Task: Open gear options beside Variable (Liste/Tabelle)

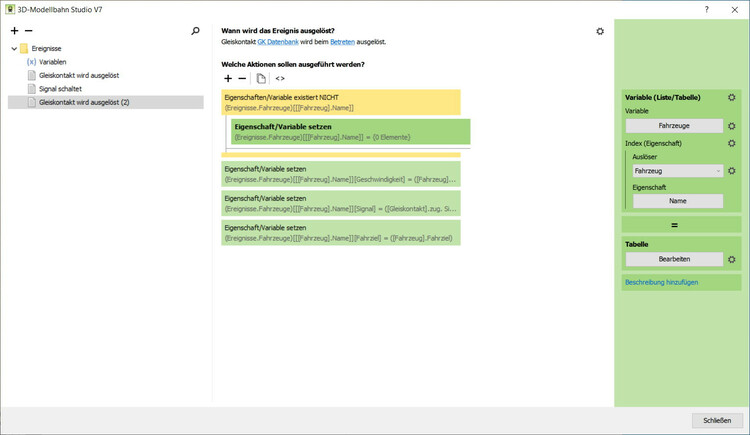Action: point(732,97)
